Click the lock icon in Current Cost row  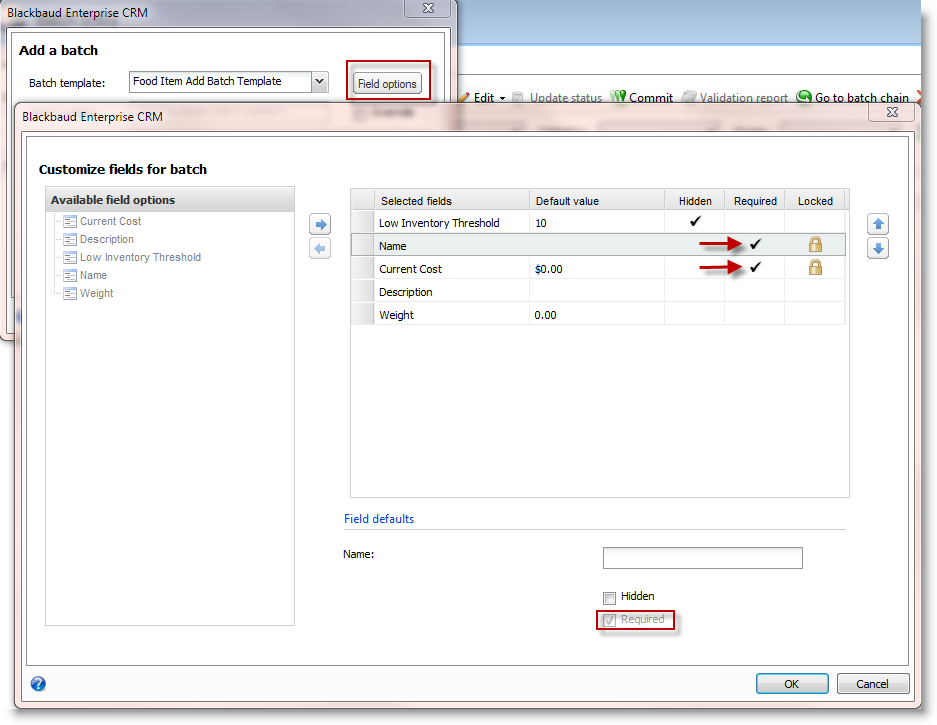[815, 267]
